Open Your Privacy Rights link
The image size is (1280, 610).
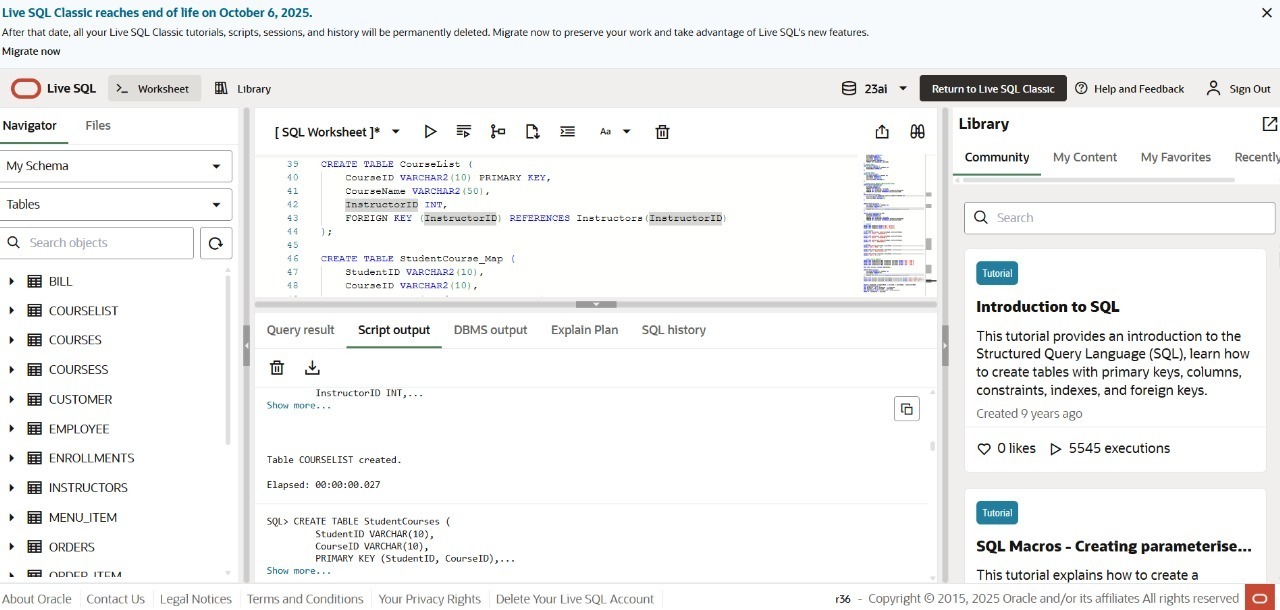430,599
